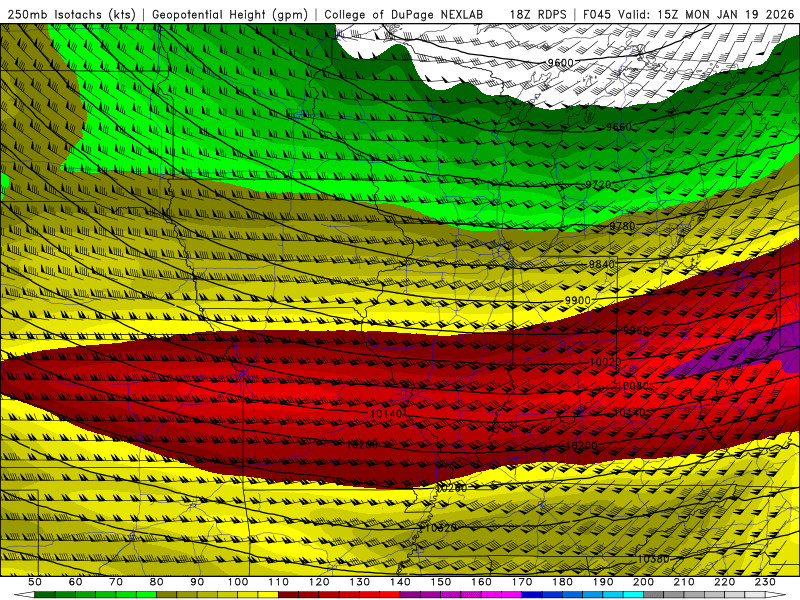Click the 120 knot color scale label
The height and width of the screenshot is (600, 800).
[319, 582]
